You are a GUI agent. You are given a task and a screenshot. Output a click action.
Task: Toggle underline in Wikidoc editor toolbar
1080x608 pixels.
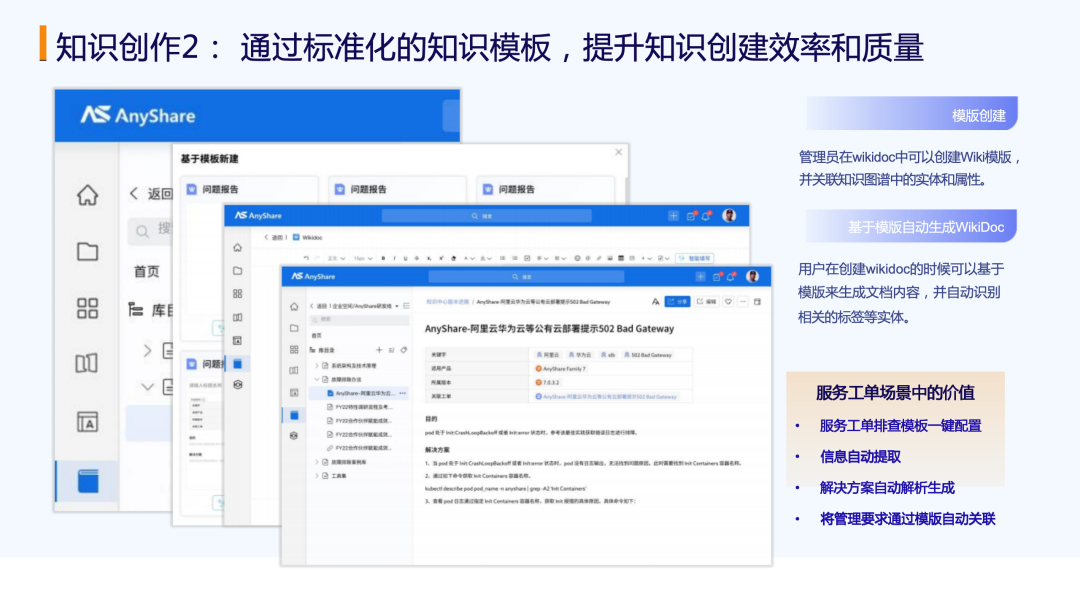405,258
